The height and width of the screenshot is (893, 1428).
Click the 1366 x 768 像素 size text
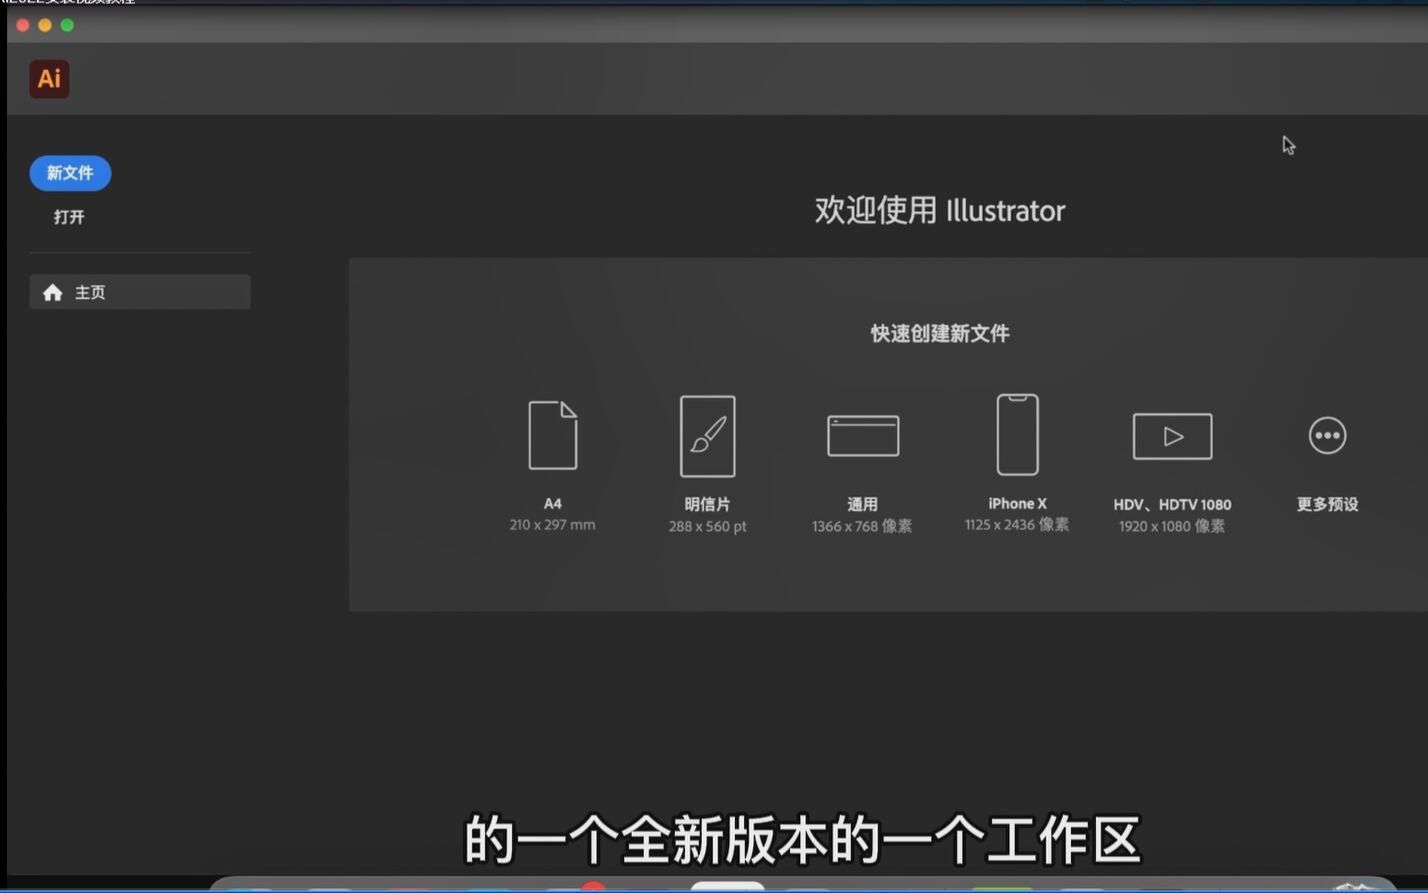point(862,526)
